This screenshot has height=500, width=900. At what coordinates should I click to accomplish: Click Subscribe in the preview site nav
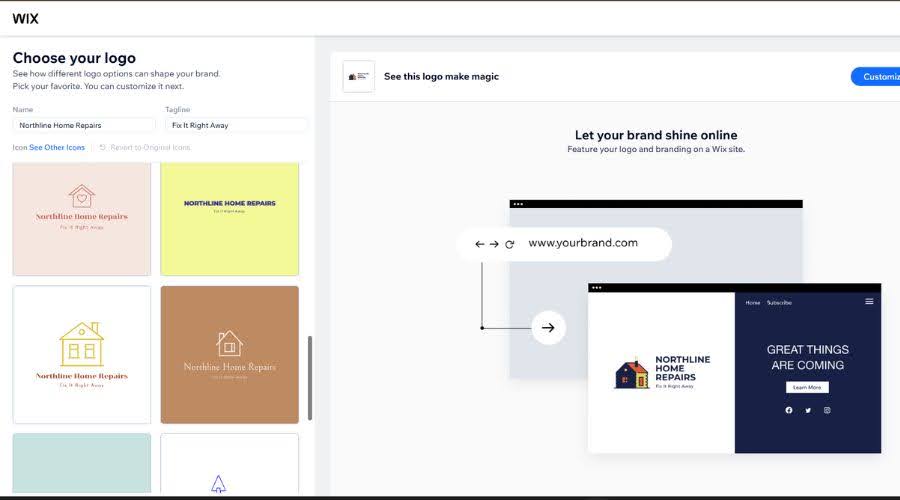[x=779, y=303]
